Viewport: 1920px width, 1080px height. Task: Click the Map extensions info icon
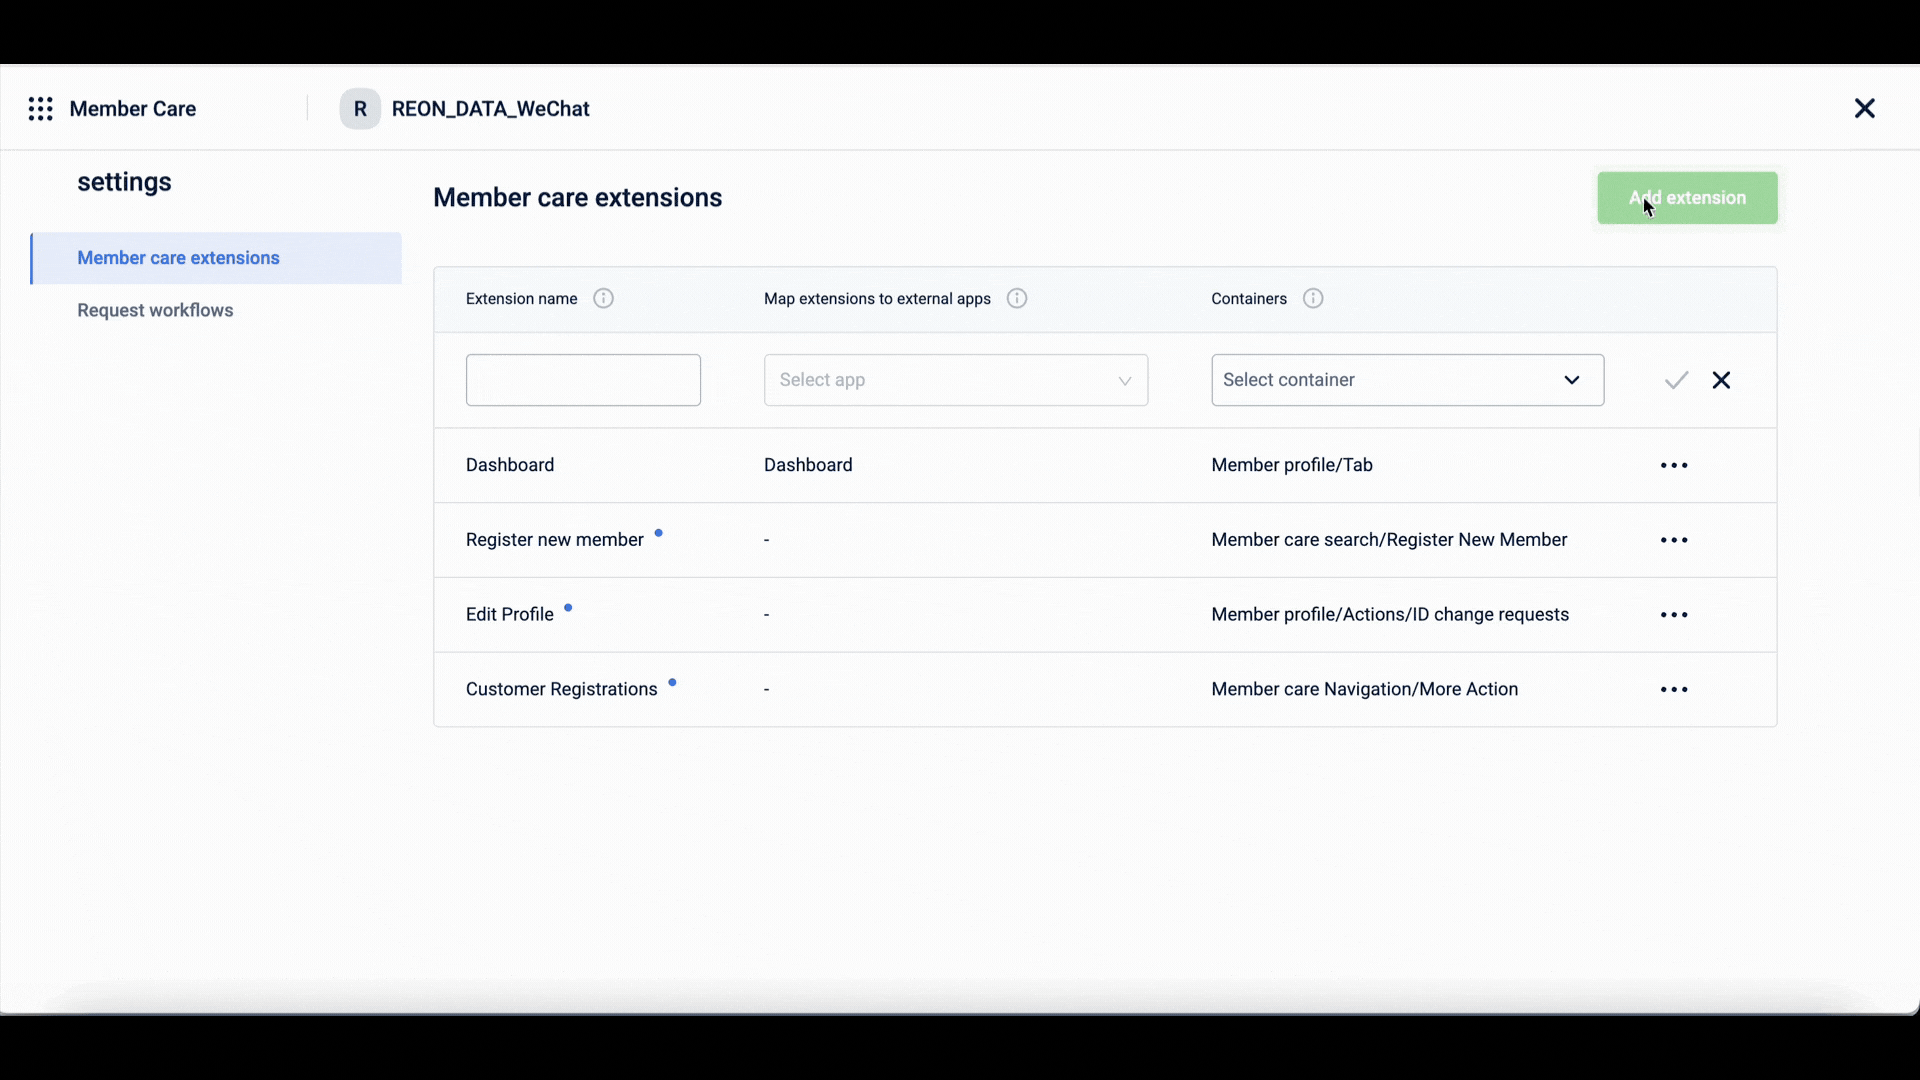(x=1017, y=299)
